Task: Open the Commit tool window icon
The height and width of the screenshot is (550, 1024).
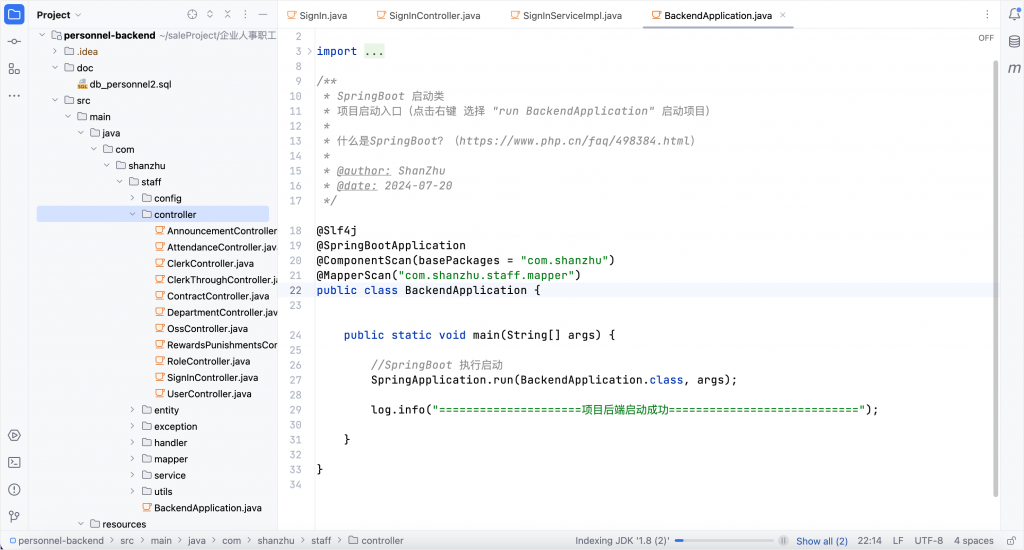Action: pos(14,42)
